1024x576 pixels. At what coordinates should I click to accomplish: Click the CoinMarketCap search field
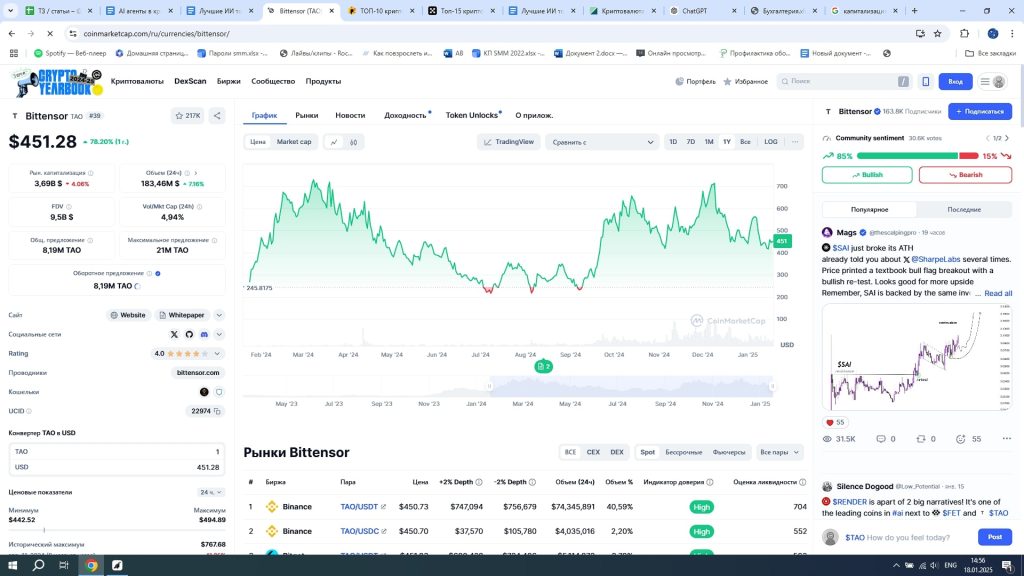pyautogui.click(x=843, y=82)
